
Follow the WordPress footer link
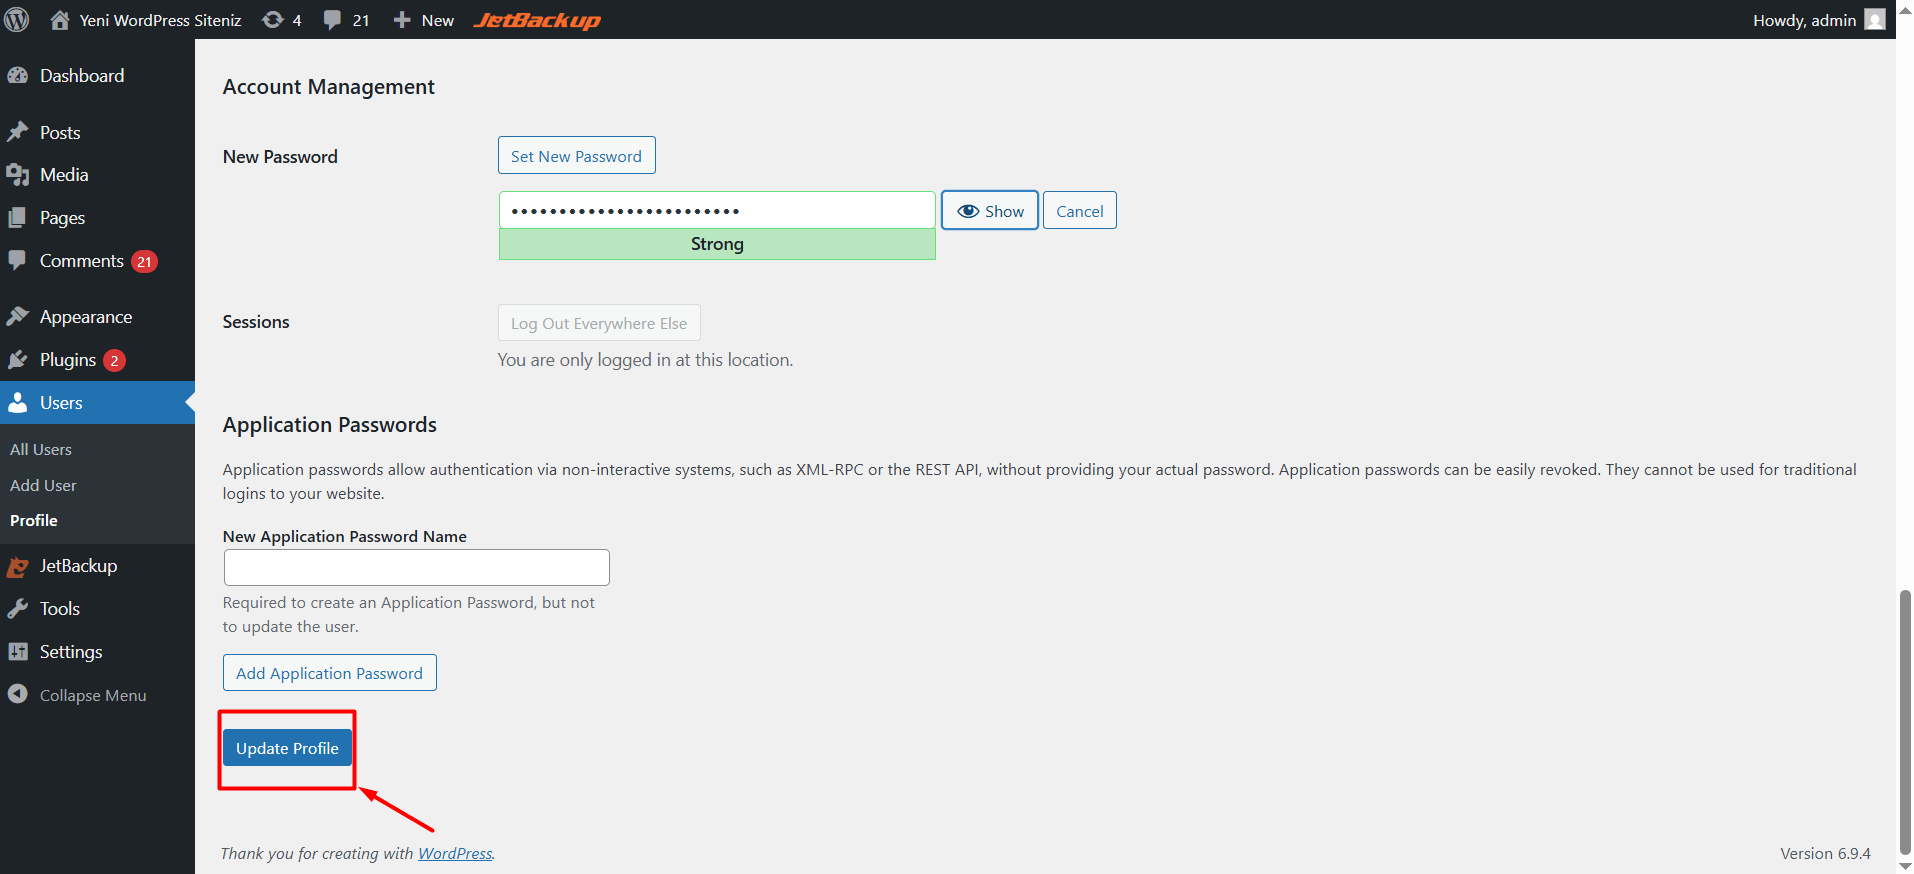(x=455, y=853)
